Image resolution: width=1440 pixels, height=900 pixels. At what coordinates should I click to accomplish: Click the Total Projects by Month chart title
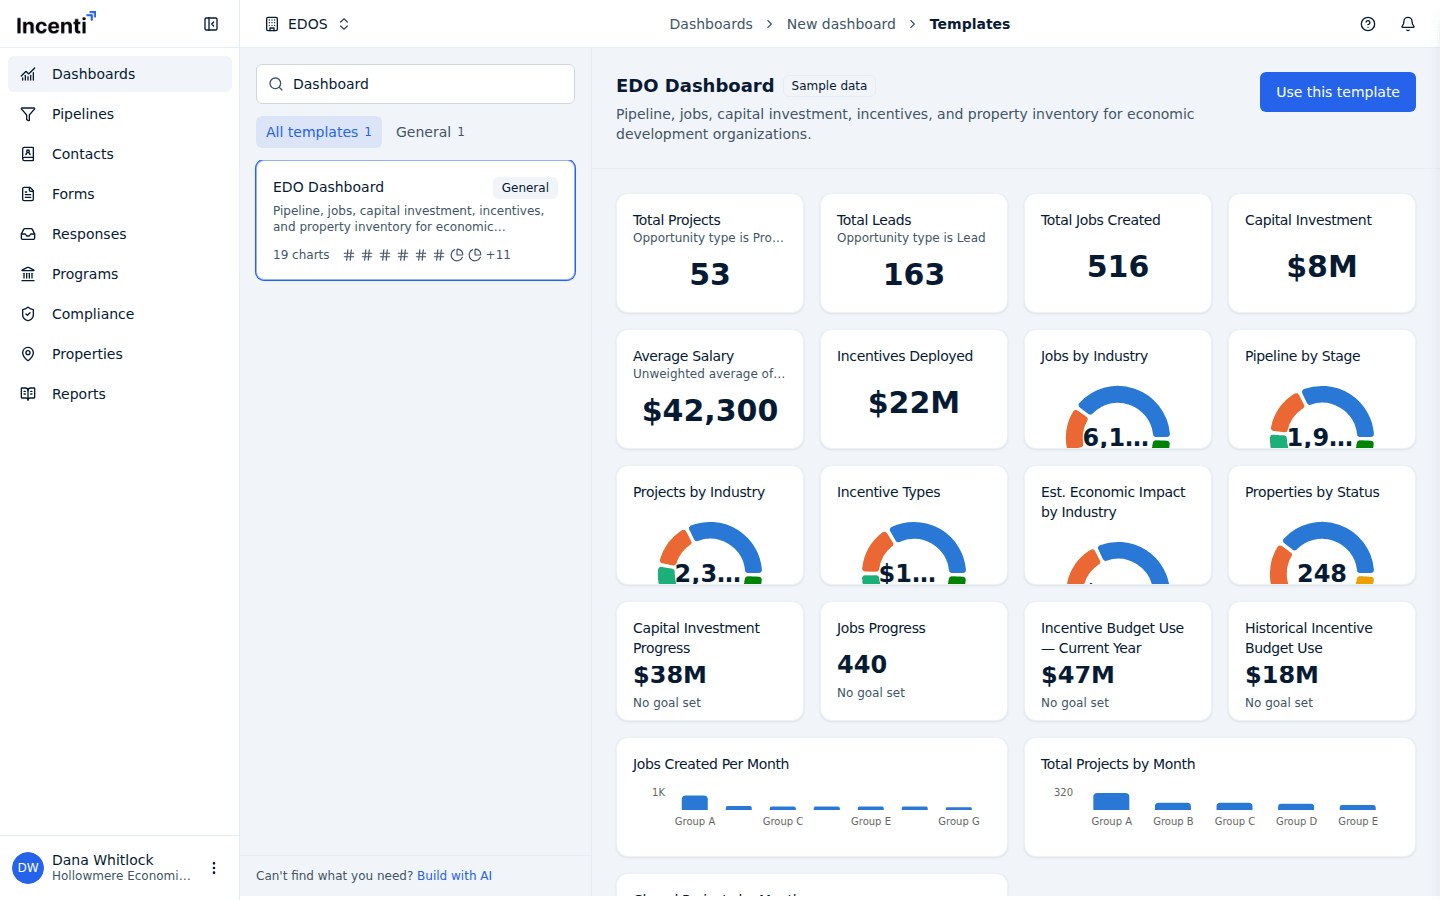[1118, 764]
